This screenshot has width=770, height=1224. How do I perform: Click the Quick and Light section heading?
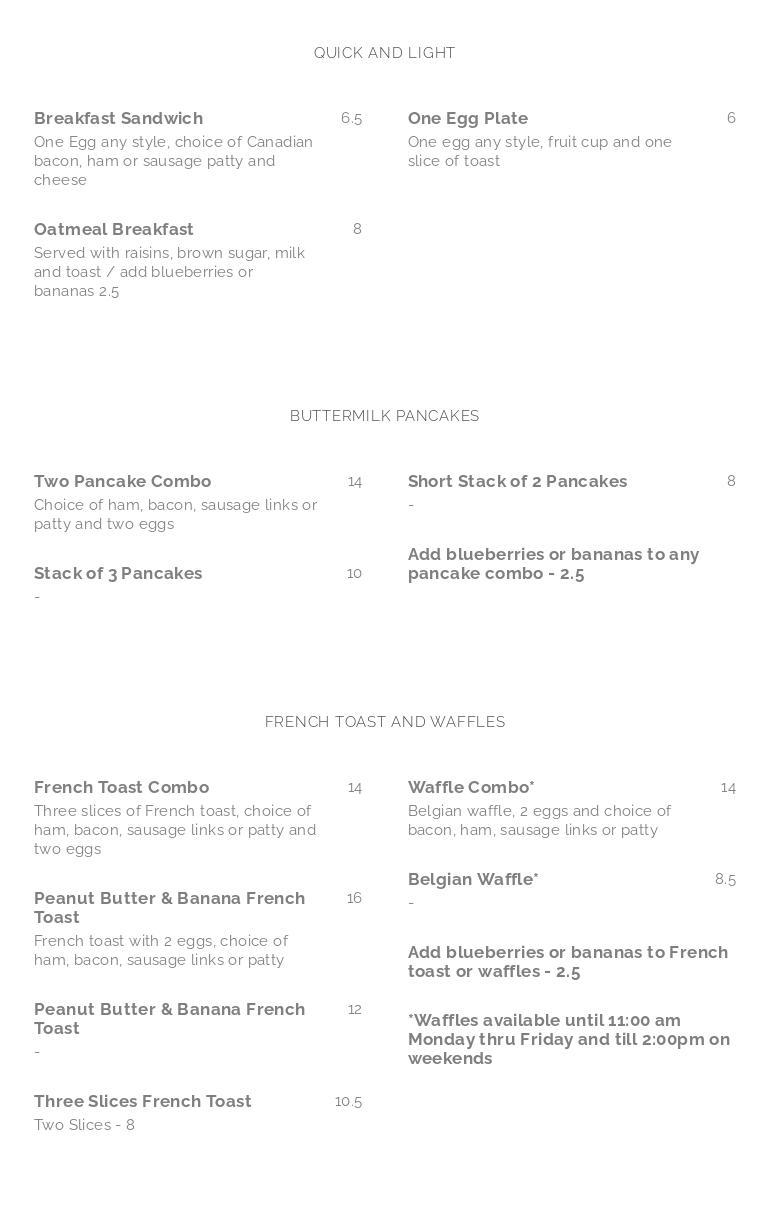[384, 53]
